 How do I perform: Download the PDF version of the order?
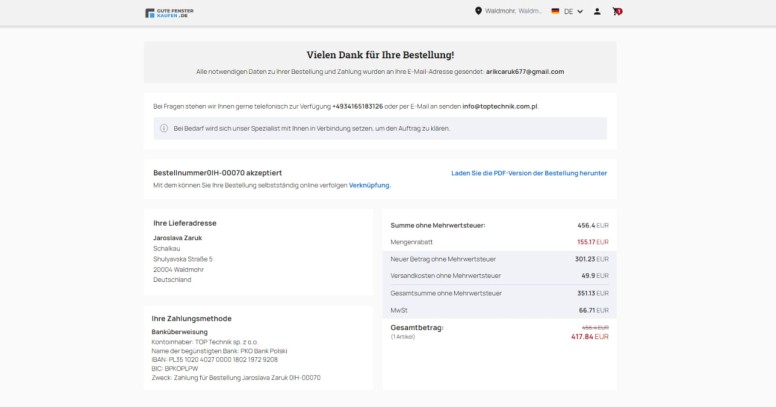pos(529,173)
